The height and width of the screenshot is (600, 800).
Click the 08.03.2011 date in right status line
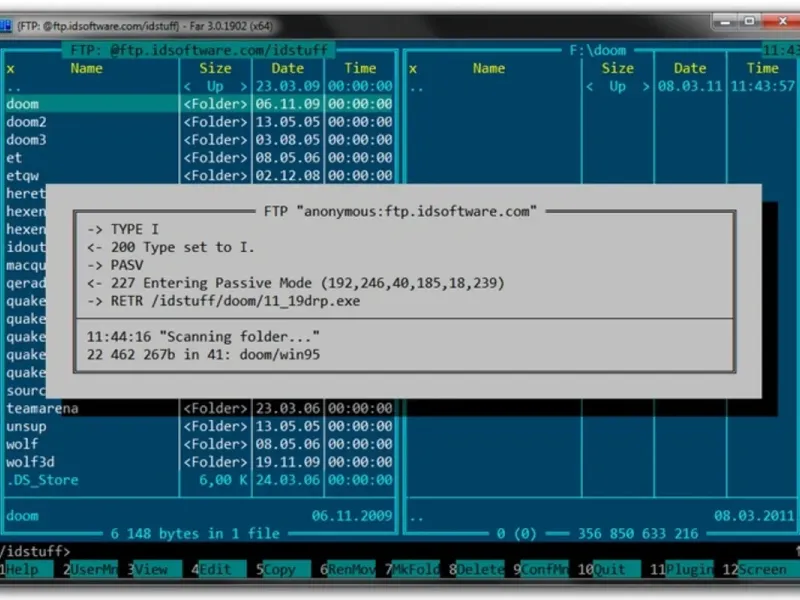click(x=754, y=516)
